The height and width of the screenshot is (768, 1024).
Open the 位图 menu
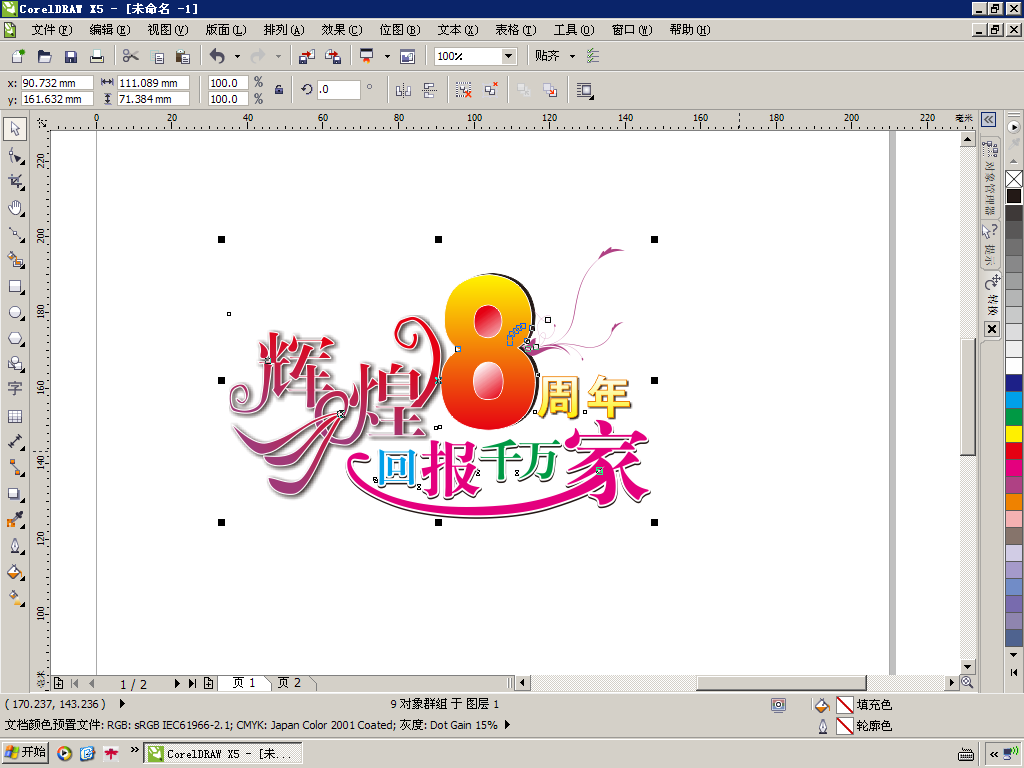[400, 29]
